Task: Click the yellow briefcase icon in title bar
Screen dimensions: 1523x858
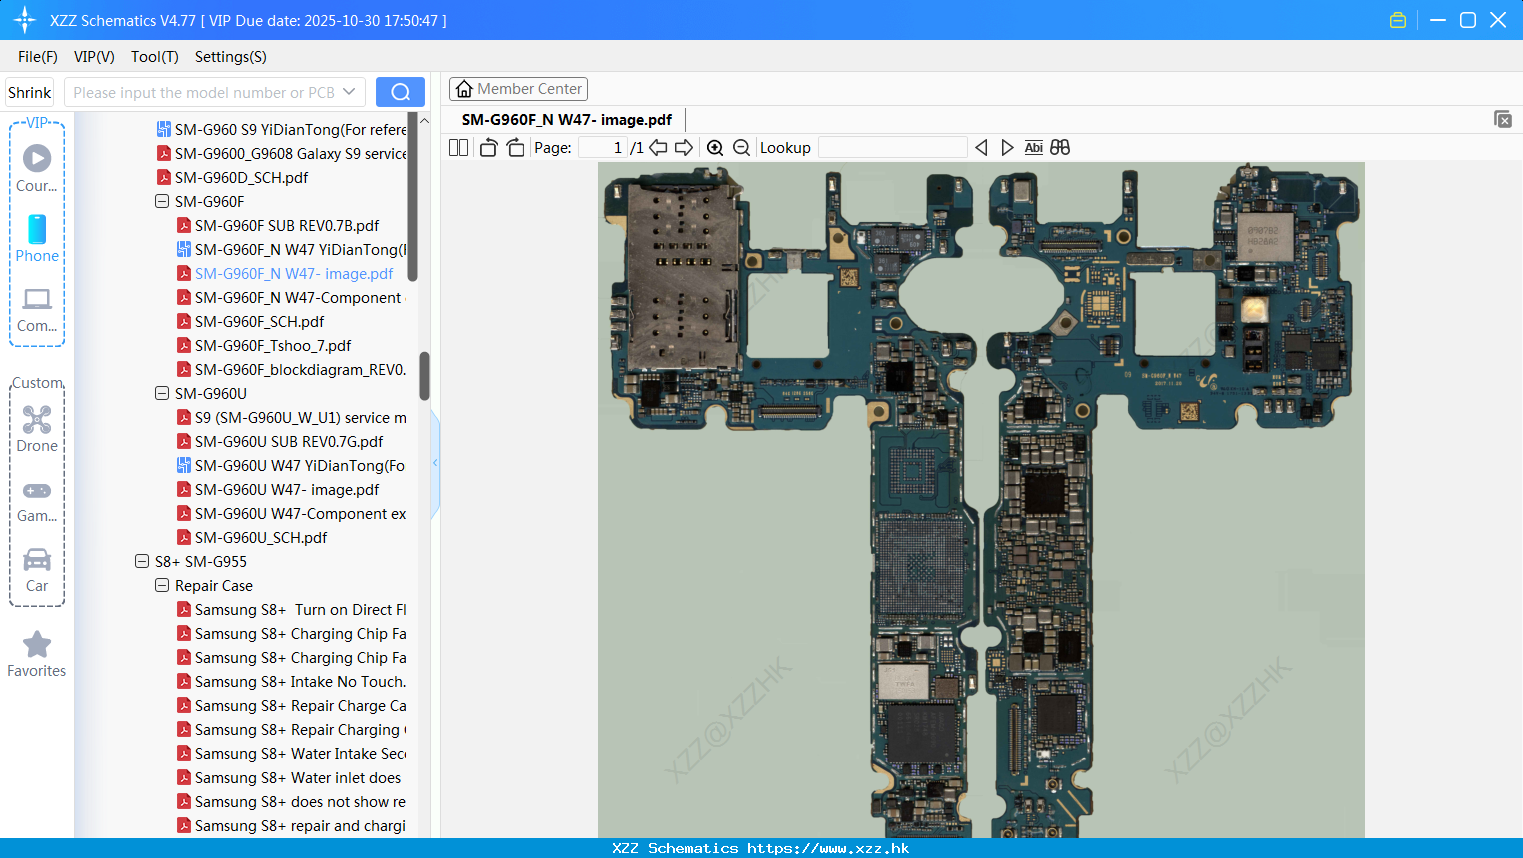Action: pos(1398,20)
